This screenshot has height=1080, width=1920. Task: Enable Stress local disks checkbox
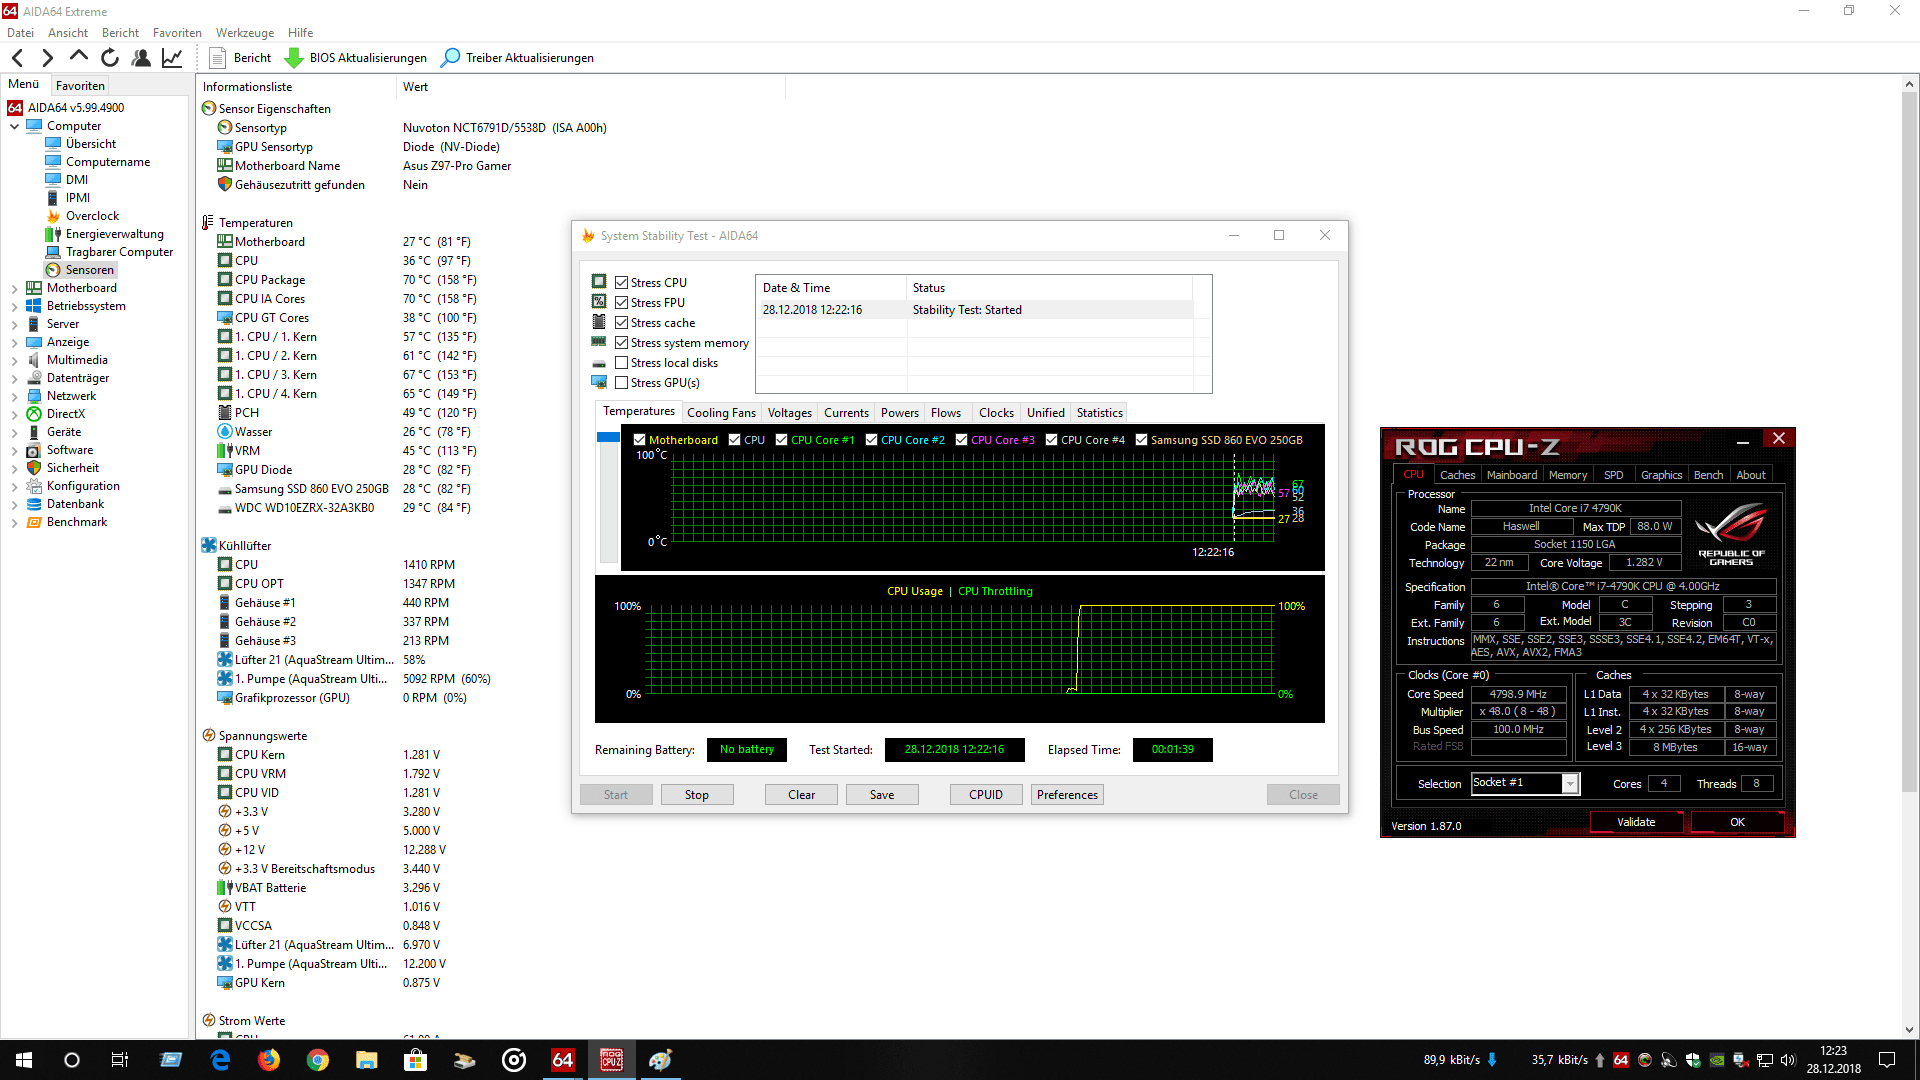621,363
